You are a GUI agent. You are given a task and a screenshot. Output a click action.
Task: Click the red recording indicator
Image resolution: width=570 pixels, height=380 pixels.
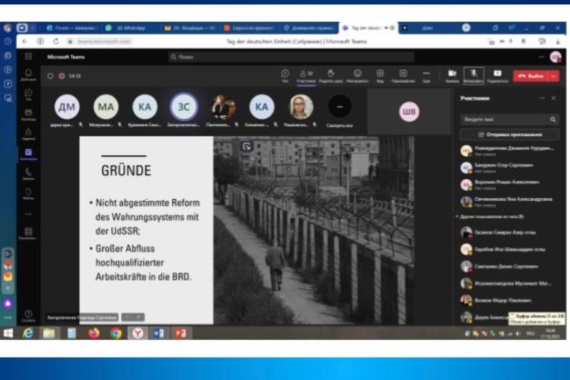pyautogui.click(x=62, y=76)
